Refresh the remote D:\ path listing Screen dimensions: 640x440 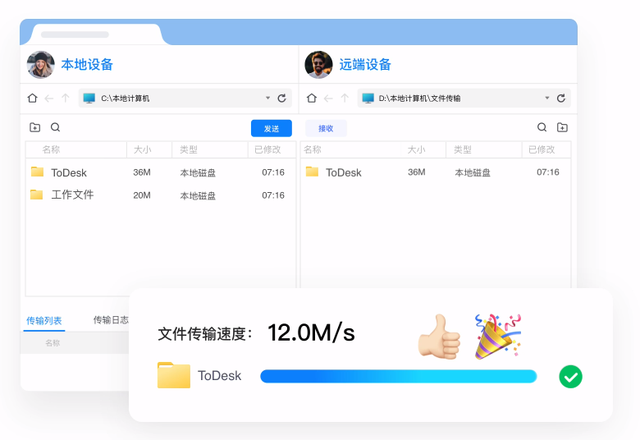[x=561, y=98]
